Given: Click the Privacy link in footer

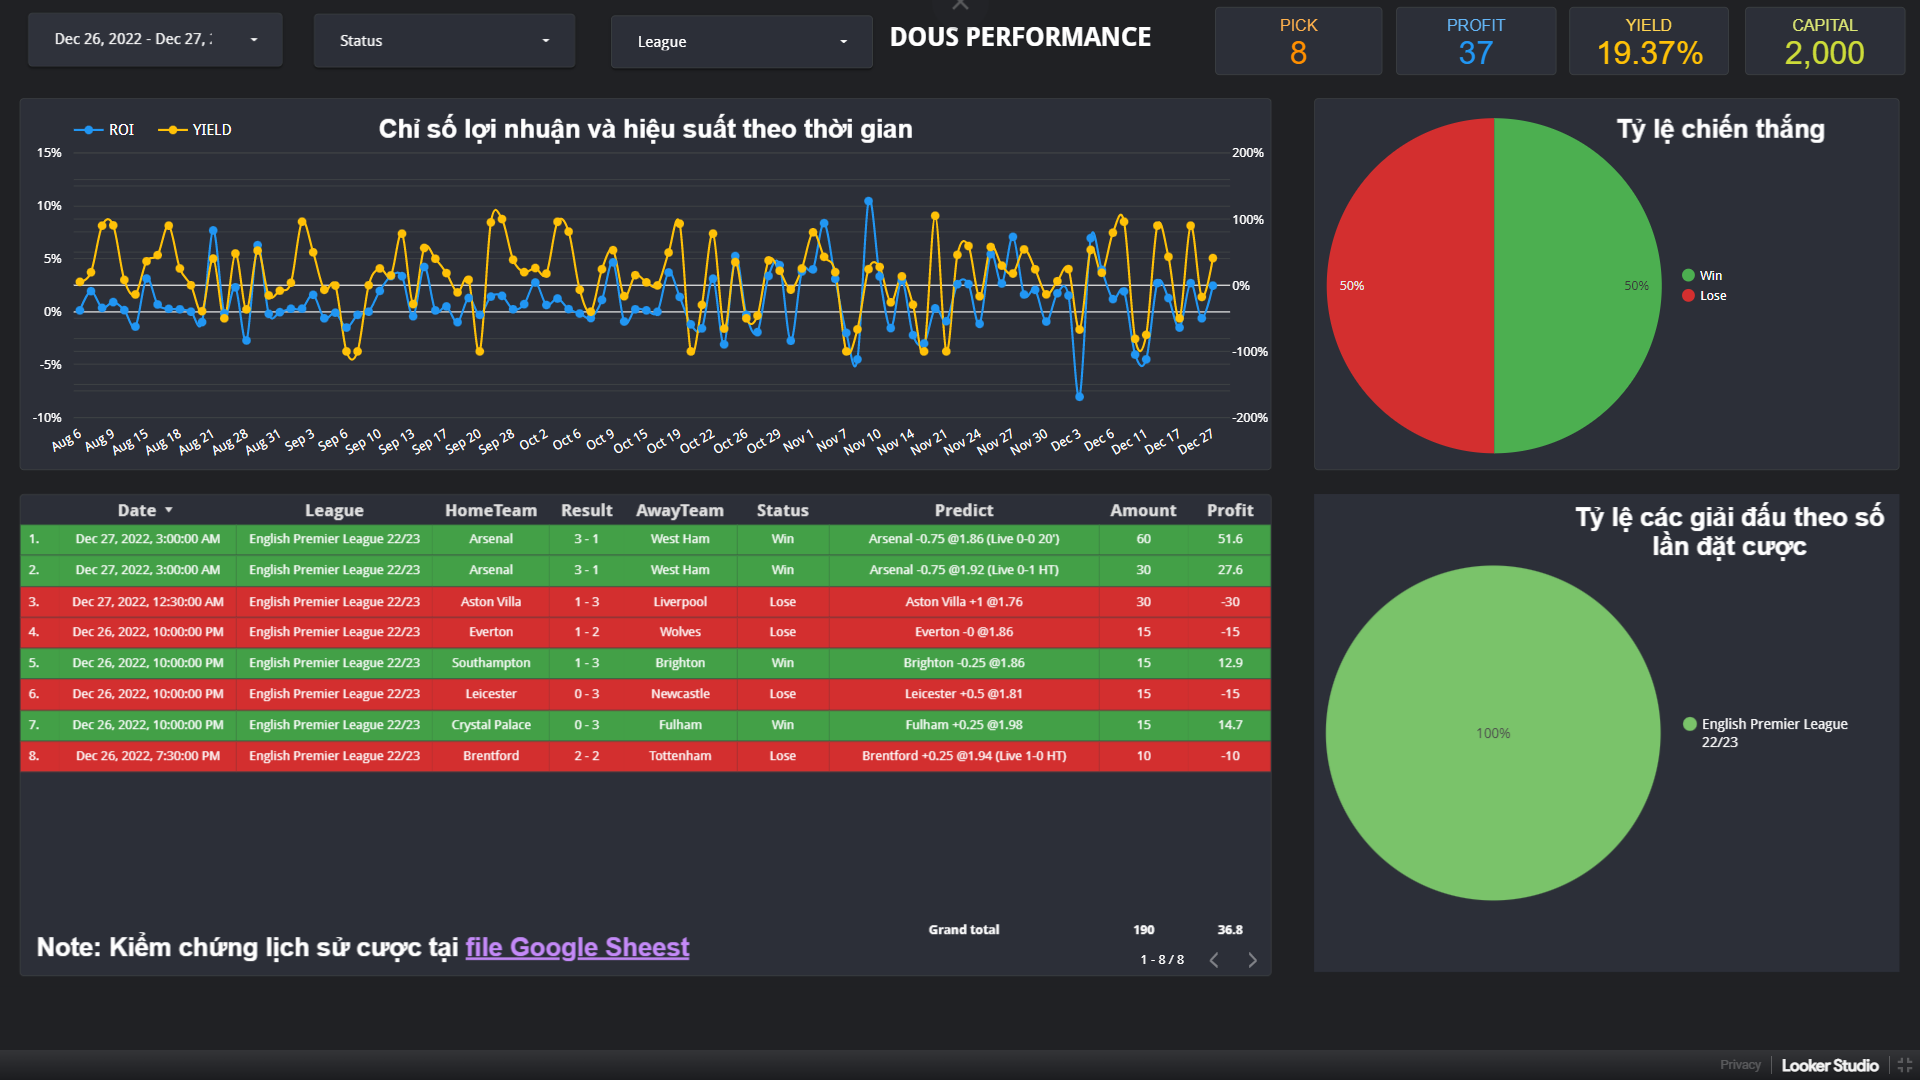Looking at the screenshot, I should [1740, 1065].
